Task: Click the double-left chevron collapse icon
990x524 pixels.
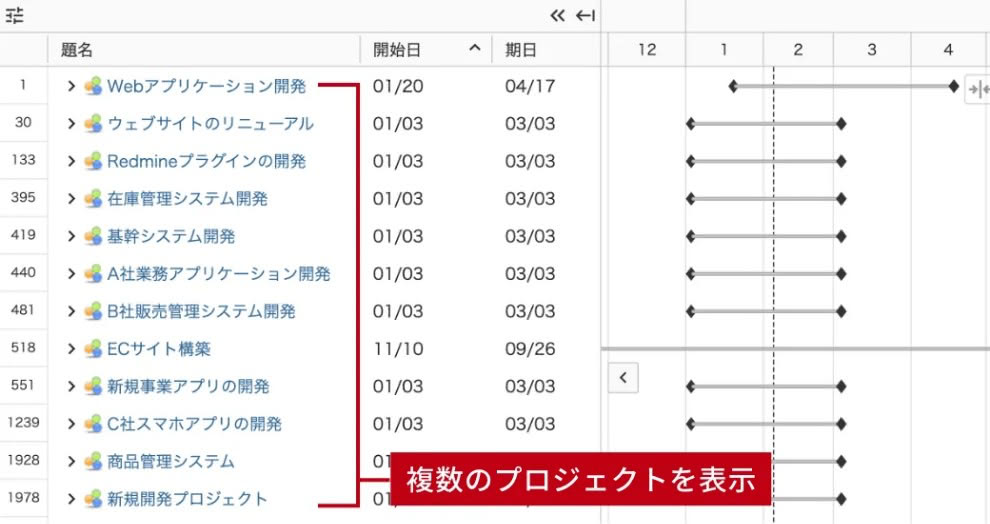Action: tap(558, 16)
